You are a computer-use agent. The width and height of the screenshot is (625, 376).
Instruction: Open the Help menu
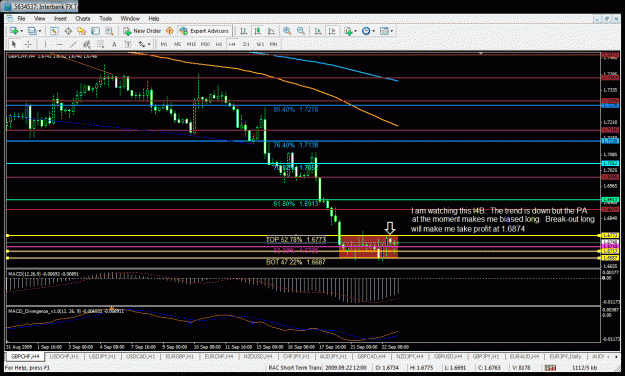click(x=153, y=18)
